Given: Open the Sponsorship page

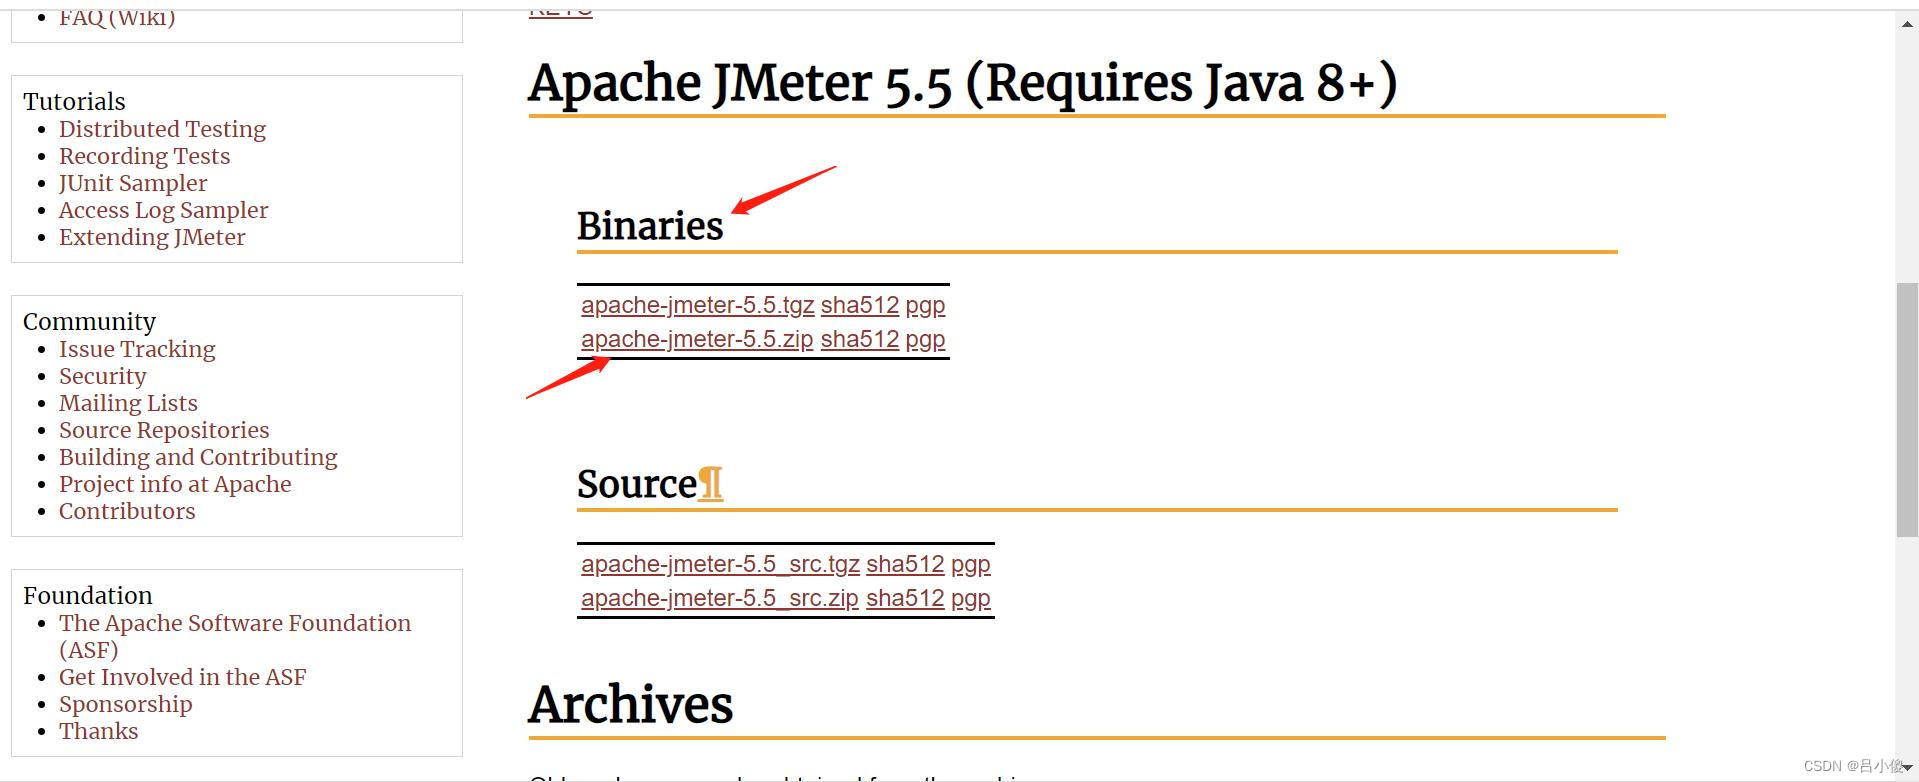Looking at the screenshot, I should point(125,704).
